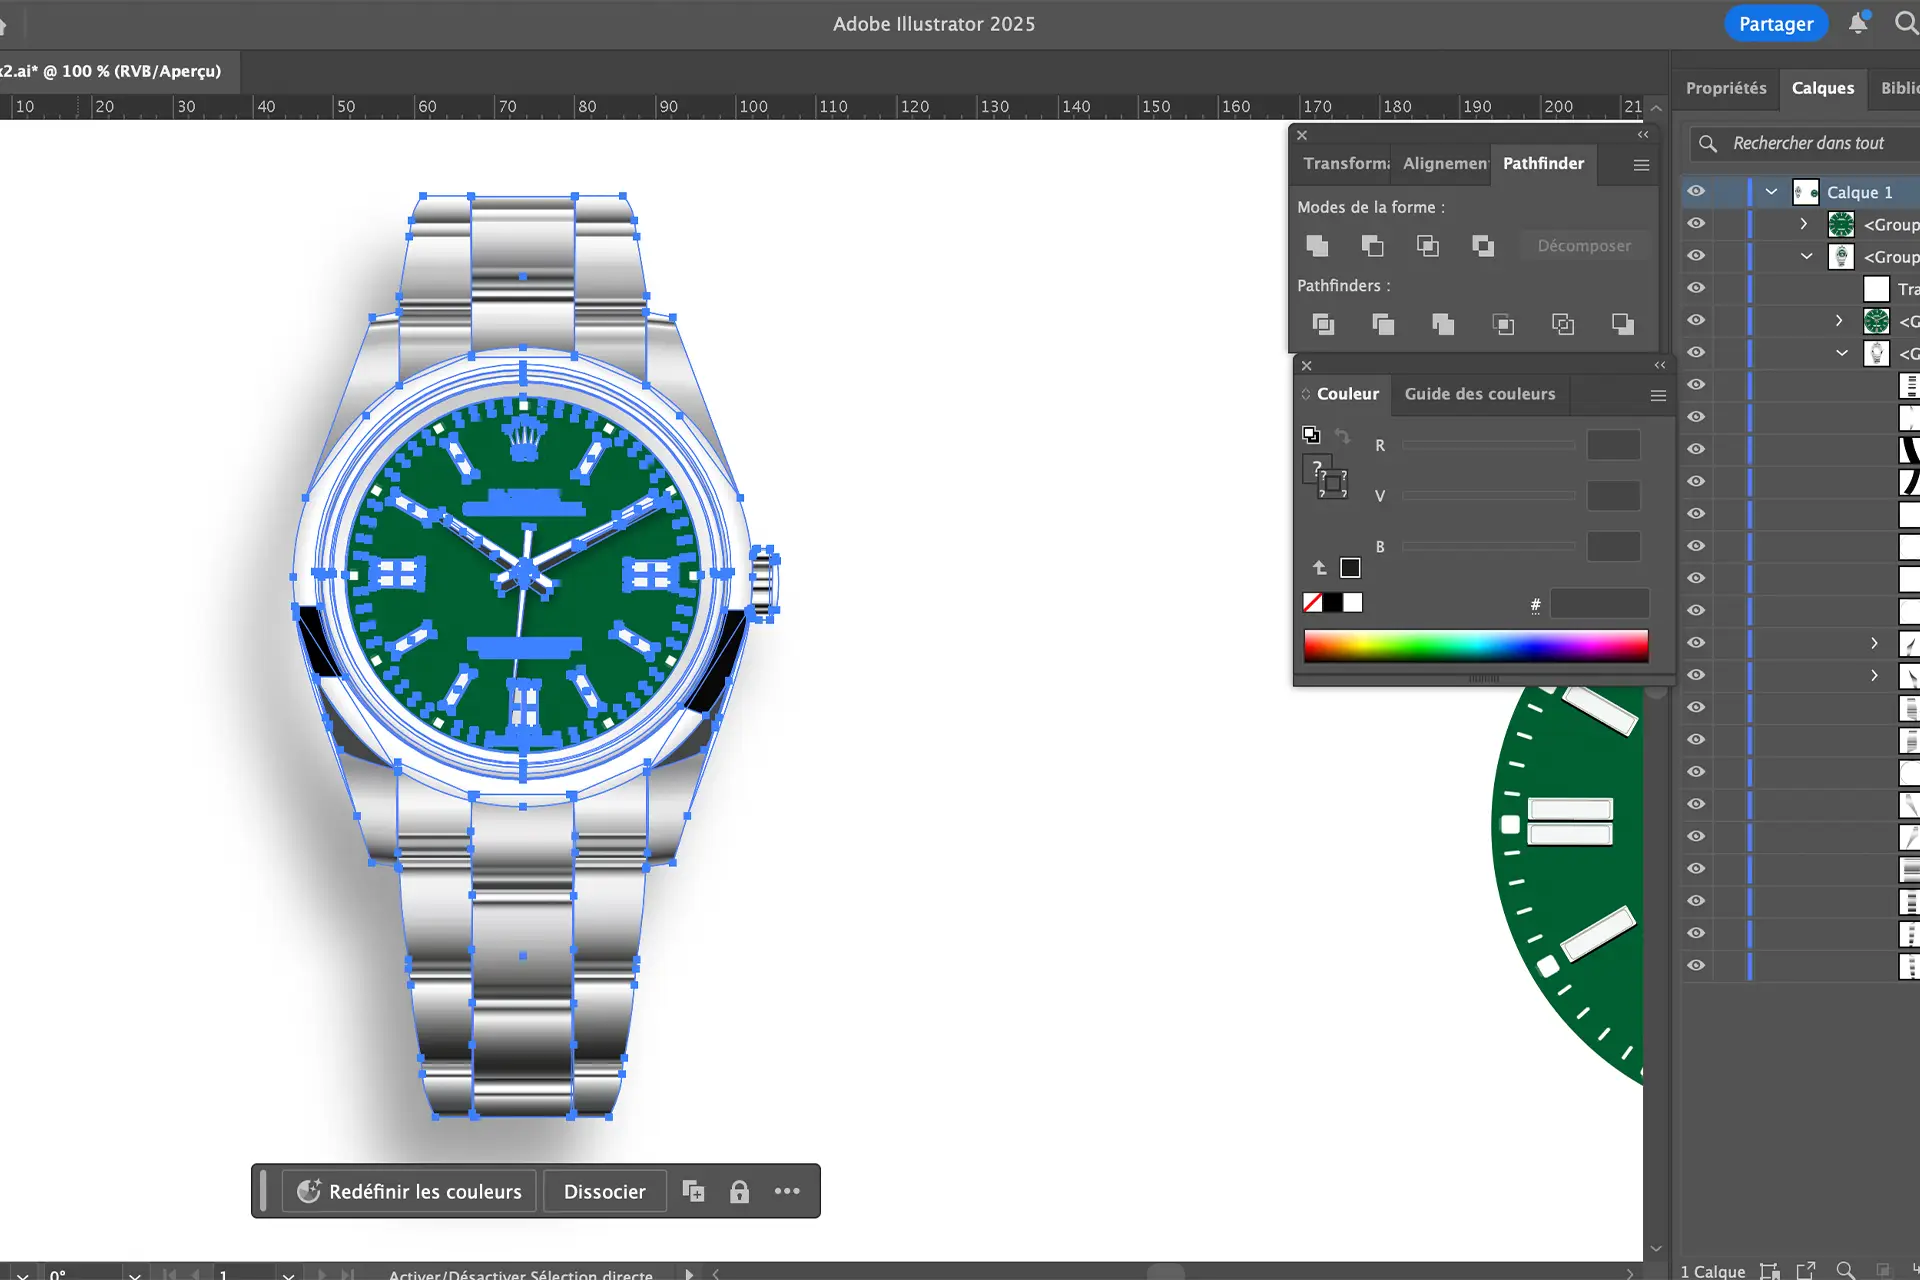
Task: Toggle visibility of Calque 1 layer
Action: pos(1696,191)
